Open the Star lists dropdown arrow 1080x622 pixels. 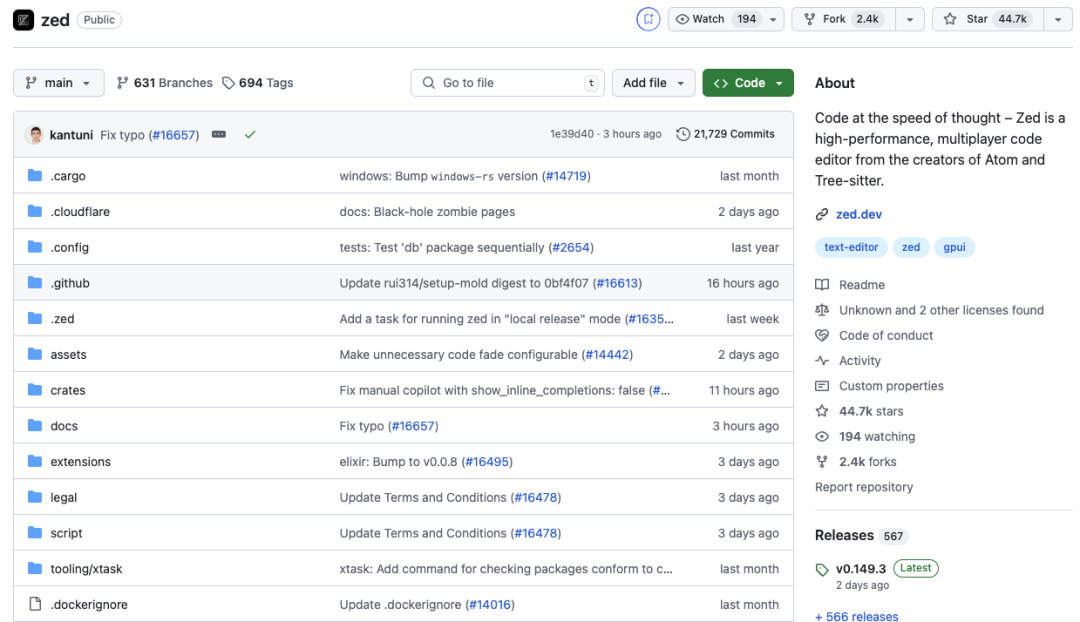[1058, 19]
